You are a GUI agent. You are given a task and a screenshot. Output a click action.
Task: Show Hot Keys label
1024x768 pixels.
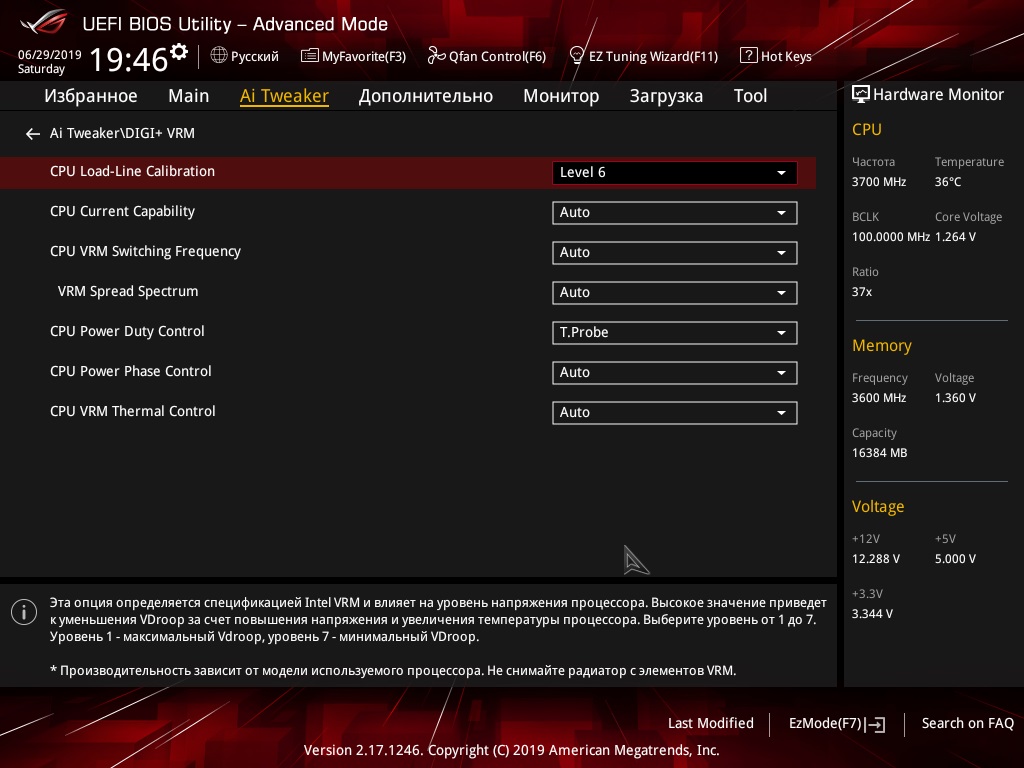[x=786, y=57]
